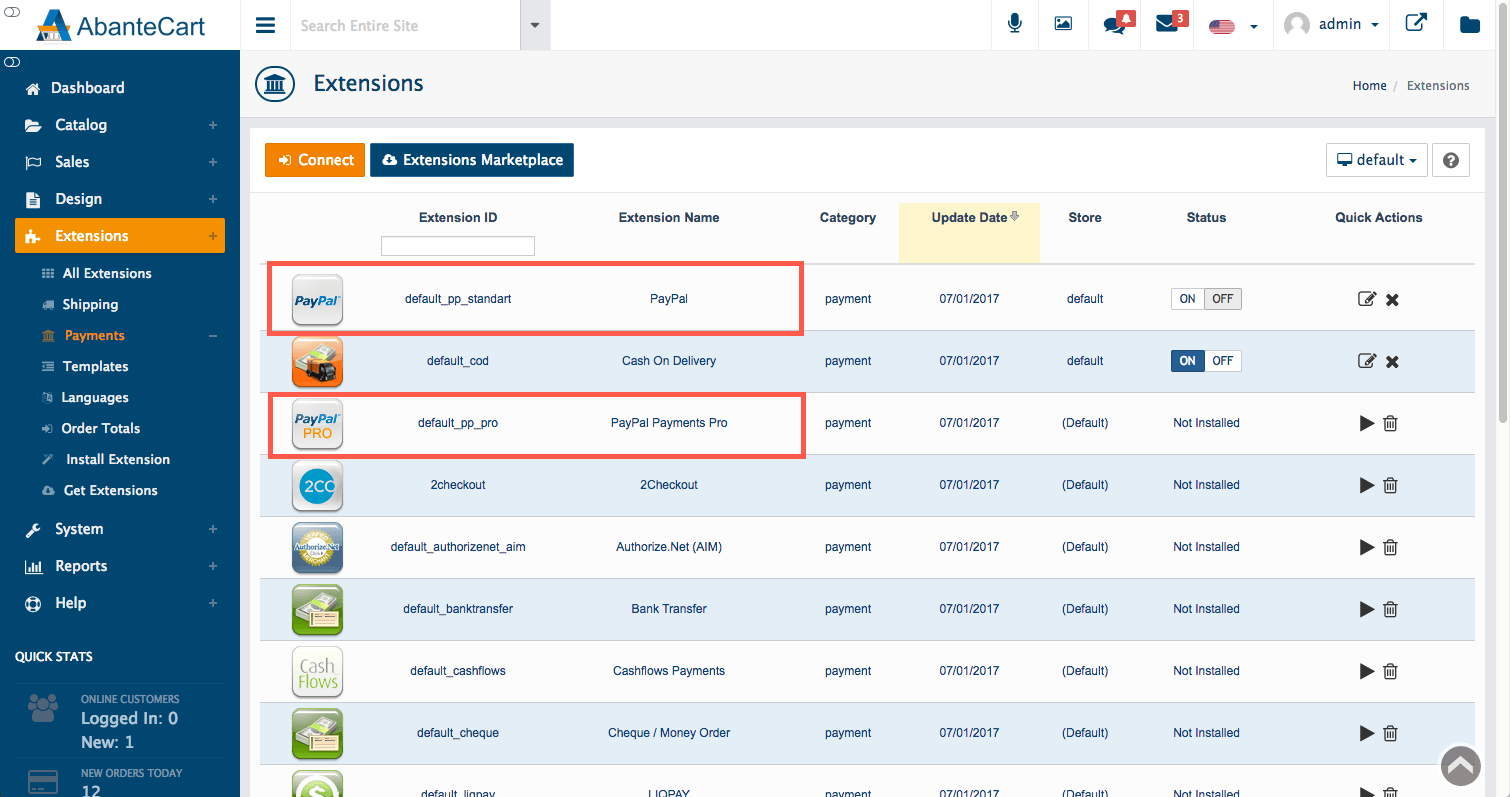This screenshot has height=797, width=1510.
Task: Delete Authorize.Net (AIM) with trash icon
Action: (1390, 547)
